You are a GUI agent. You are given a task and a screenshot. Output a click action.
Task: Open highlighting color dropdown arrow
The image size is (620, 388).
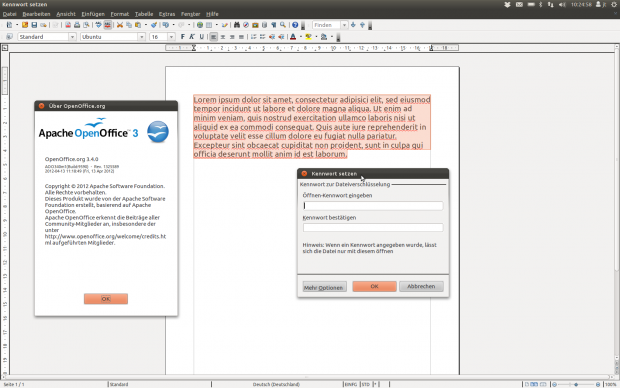point(316,37)
